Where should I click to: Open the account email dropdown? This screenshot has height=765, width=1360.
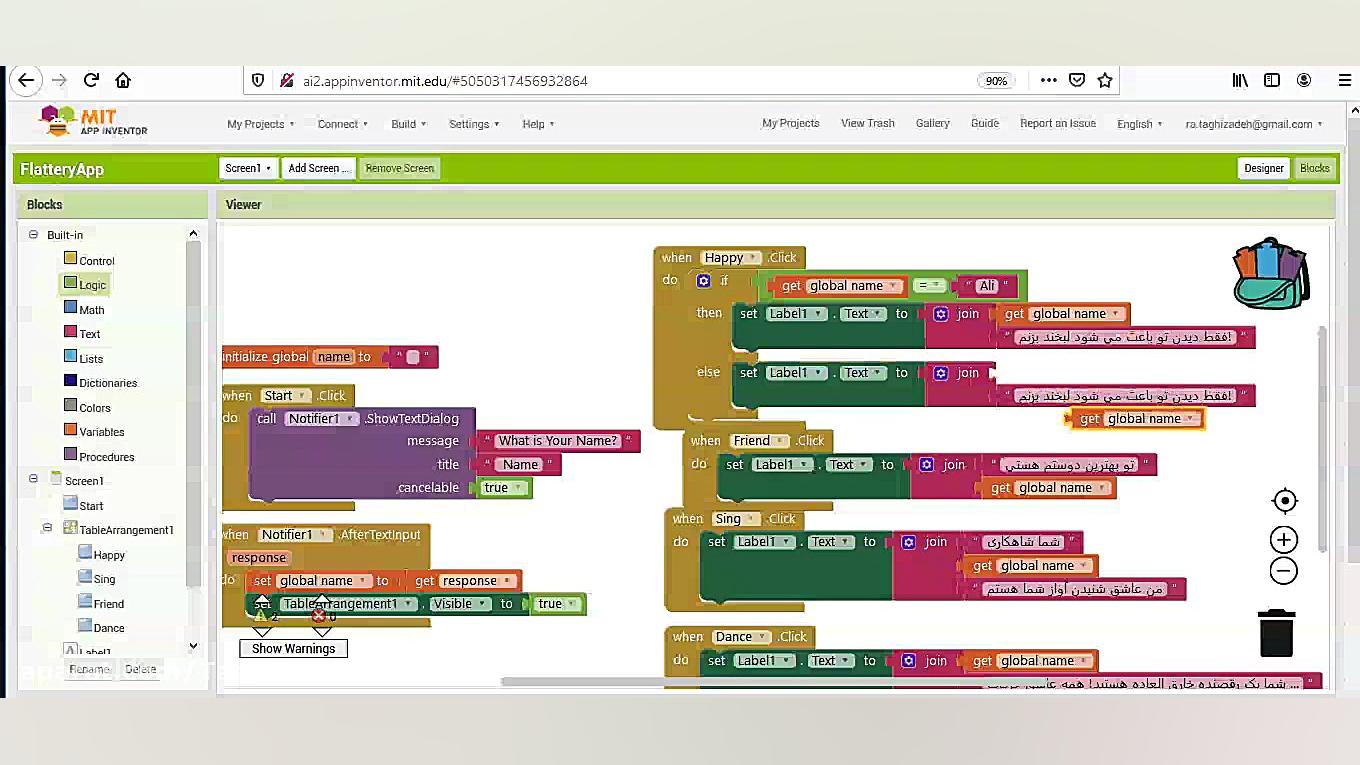click(x=1254, y=124)
